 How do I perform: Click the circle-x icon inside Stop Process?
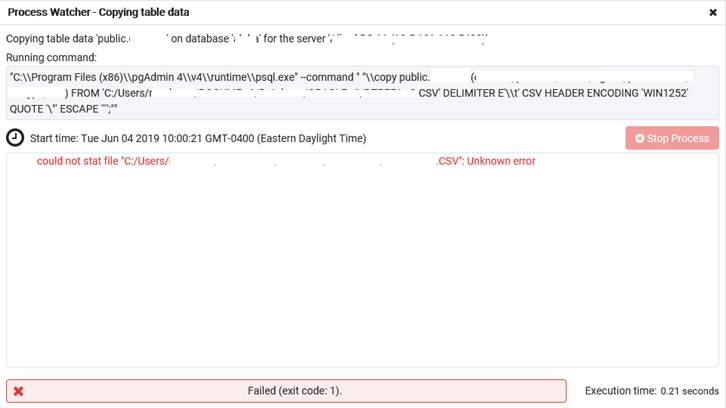click(640, 138)
